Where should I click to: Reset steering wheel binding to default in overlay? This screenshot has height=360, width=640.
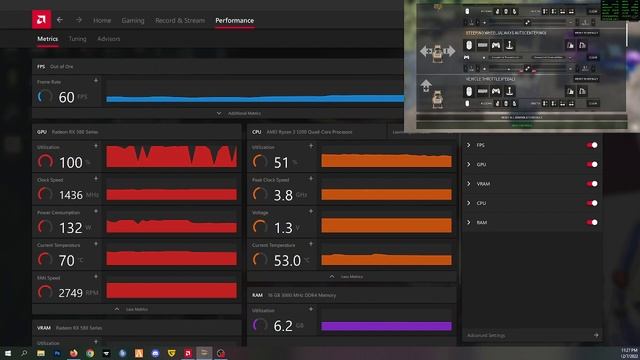point(586,33)
